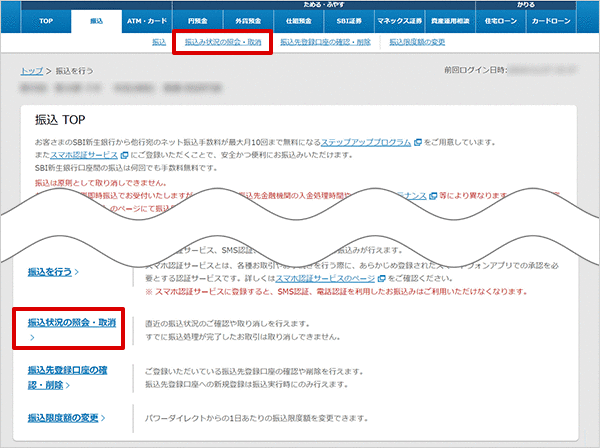Open 振込状況の照会・取消 link in the main list

[71, 323]
